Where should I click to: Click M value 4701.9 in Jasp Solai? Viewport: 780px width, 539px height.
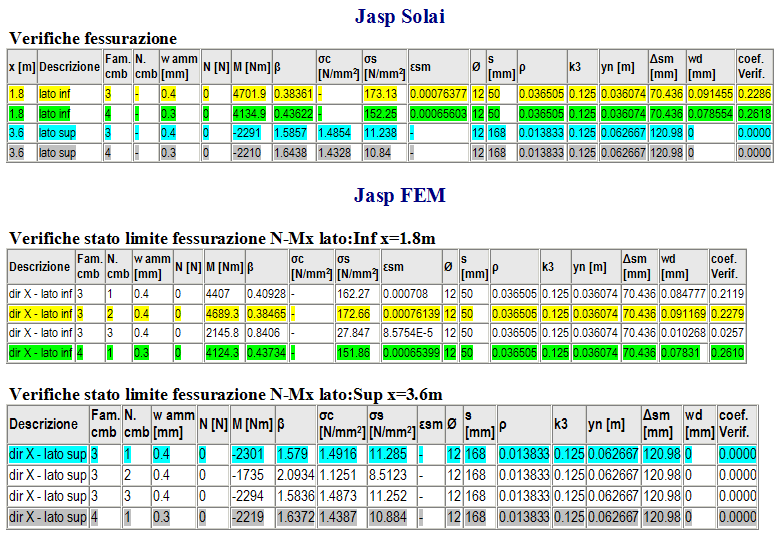tap(249, 93)
